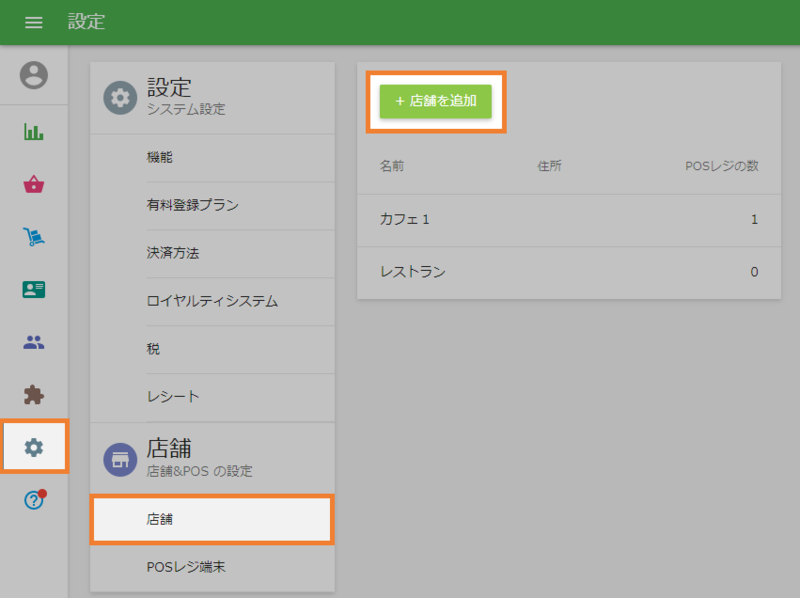
Task: Click the user account avatar icon
Action: [34, 75]
